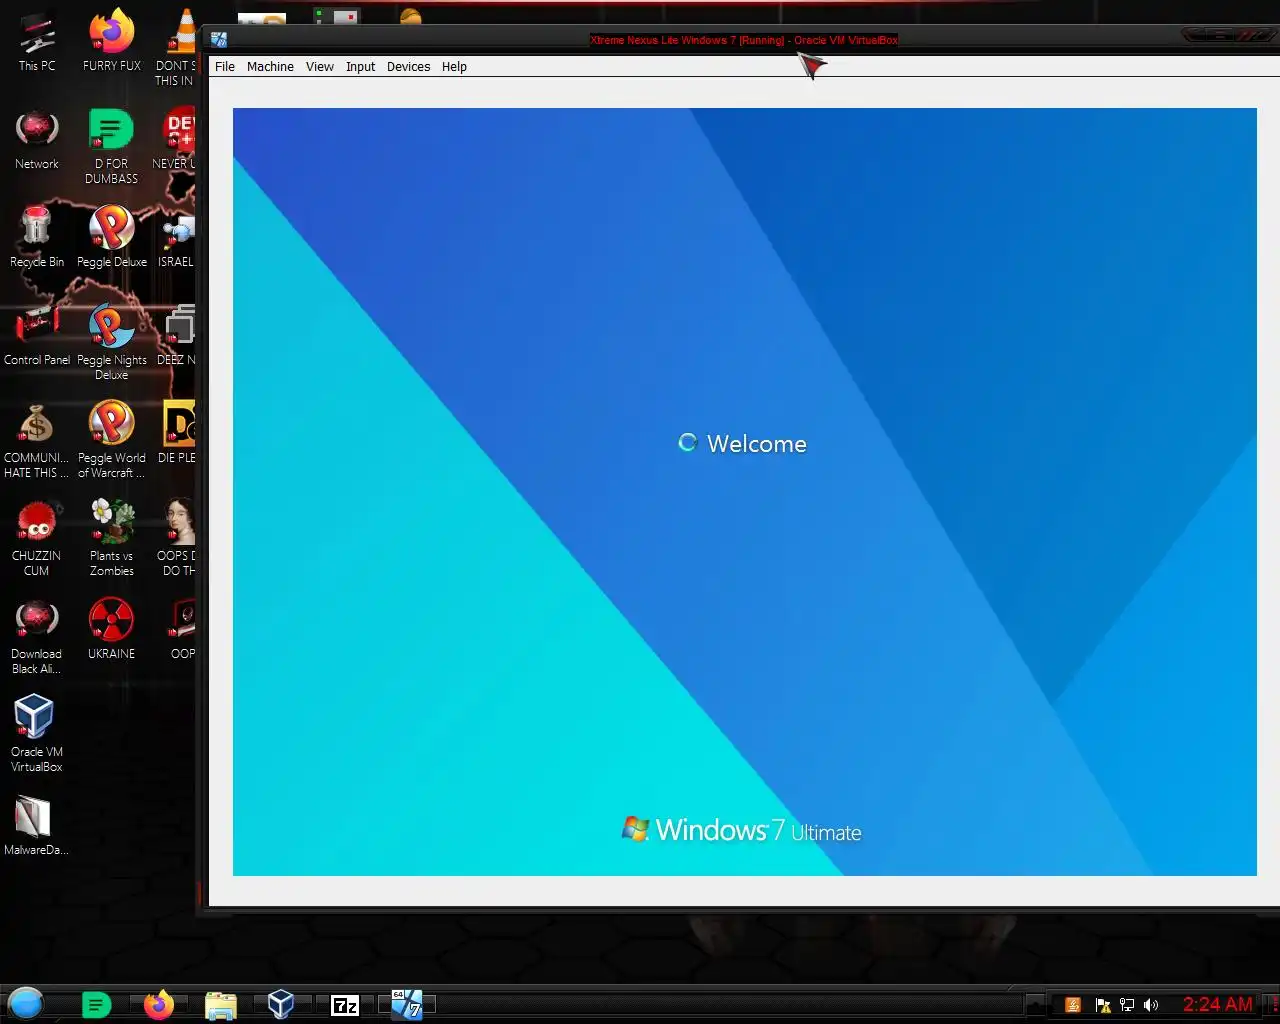Click the orange tray icon

[x=1073, y=1005]
